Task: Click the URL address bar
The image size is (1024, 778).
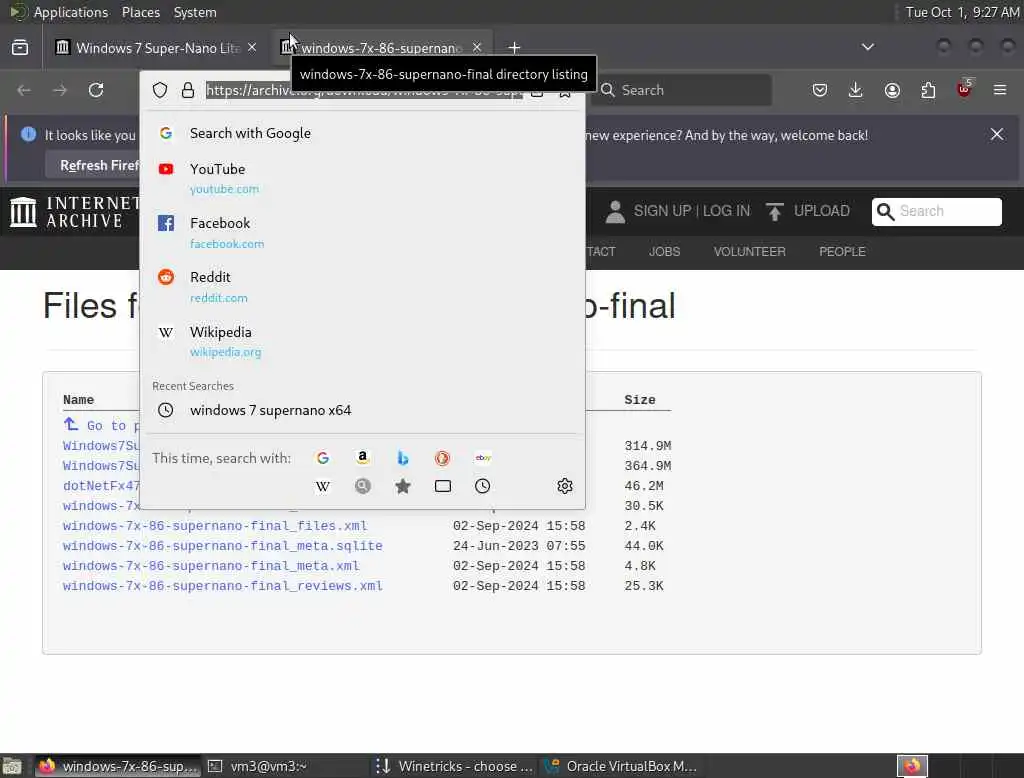Action: coord(364,90)
